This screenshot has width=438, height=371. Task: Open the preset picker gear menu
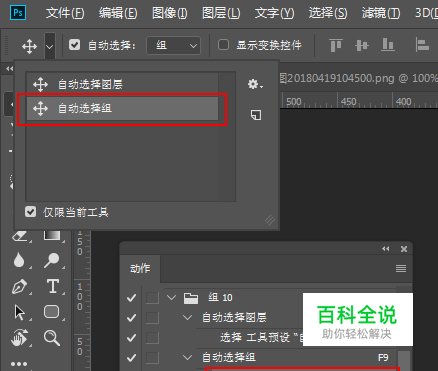(255, 84)
